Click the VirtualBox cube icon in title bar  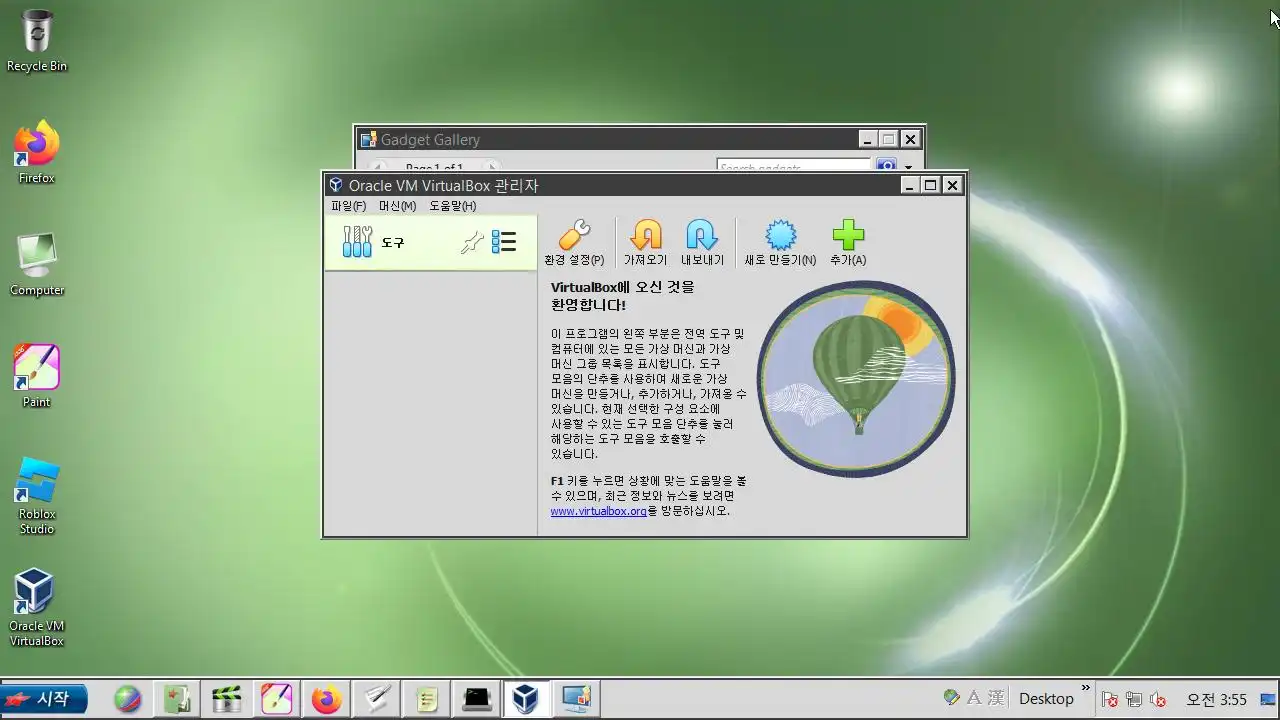(336, 185)
